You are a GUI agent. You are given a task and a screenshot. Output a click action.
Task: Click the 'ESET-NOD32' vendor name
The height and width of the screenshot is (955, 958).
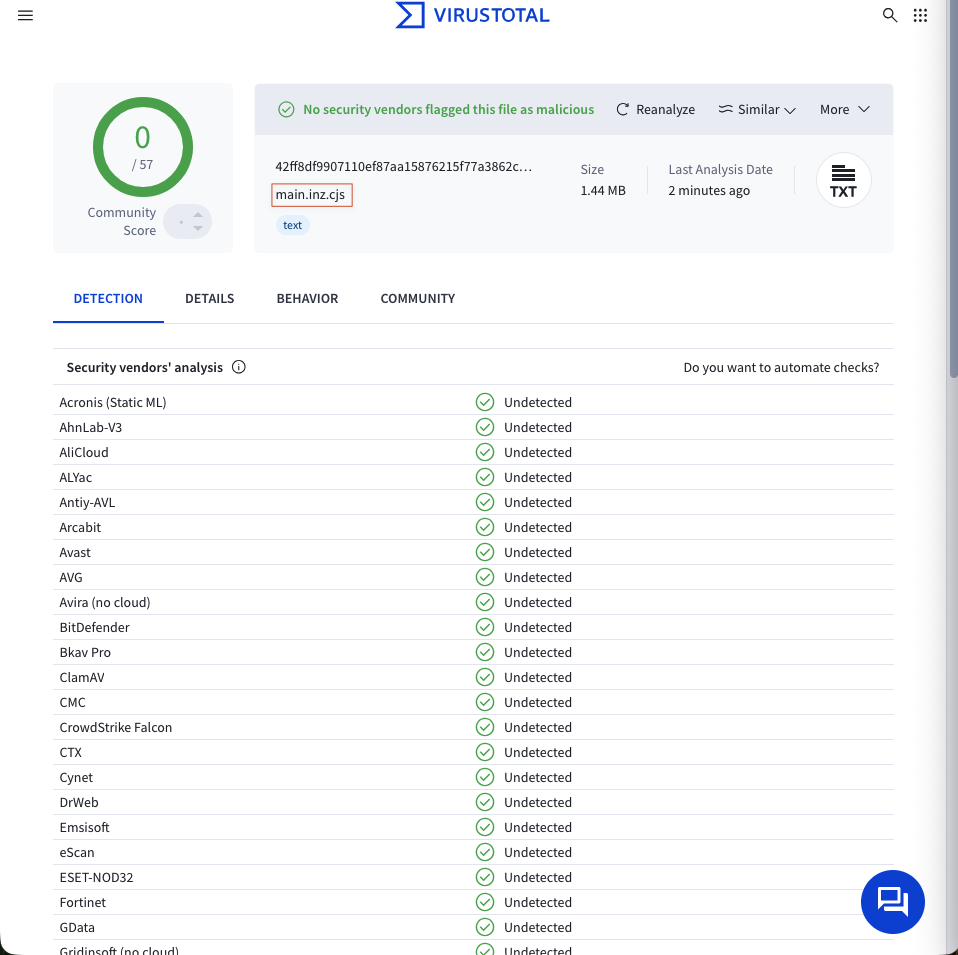tap(96, 877)
